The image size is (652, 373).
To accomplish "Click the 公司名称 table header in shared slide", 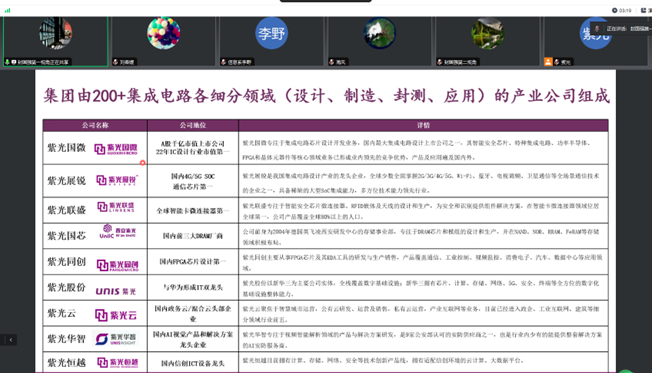I will [x=95, y=125].
